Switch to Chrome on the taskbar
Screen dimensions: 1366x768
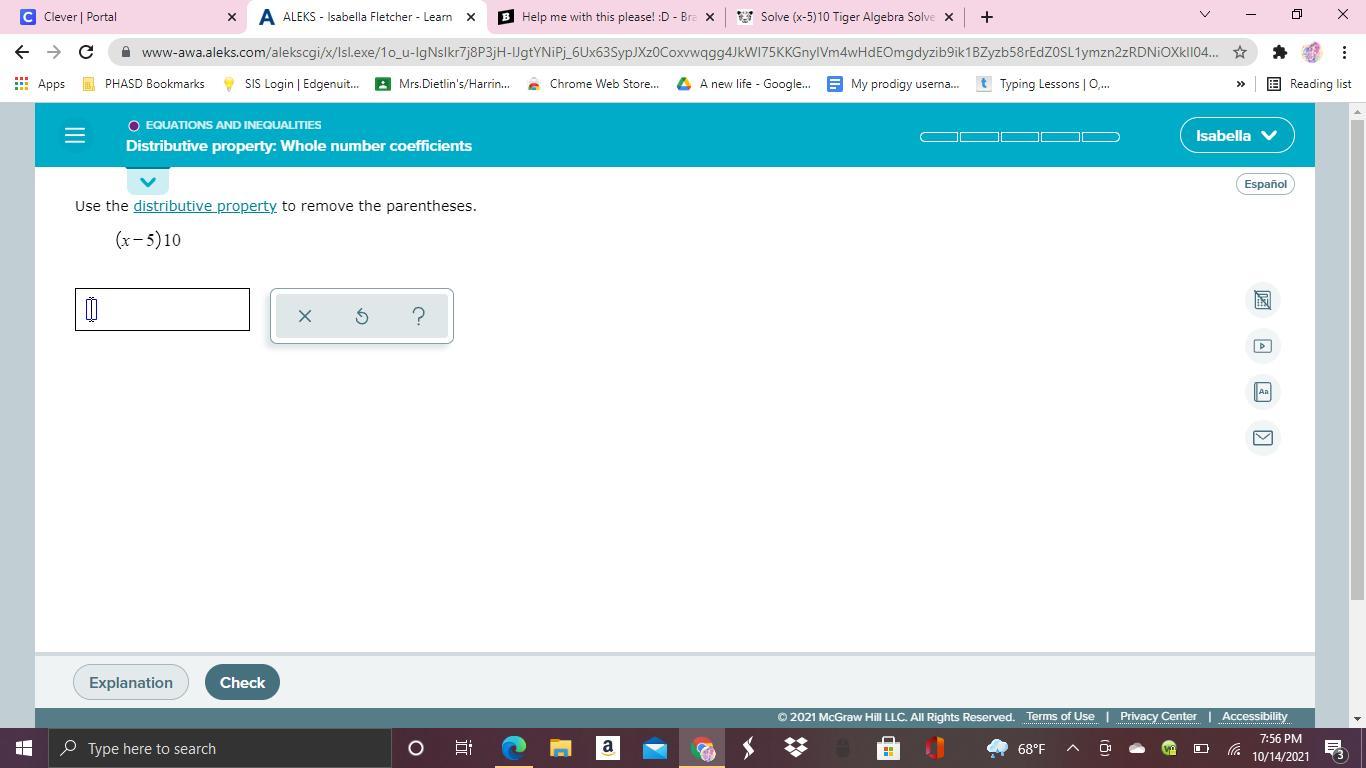[x=702, y=748]
